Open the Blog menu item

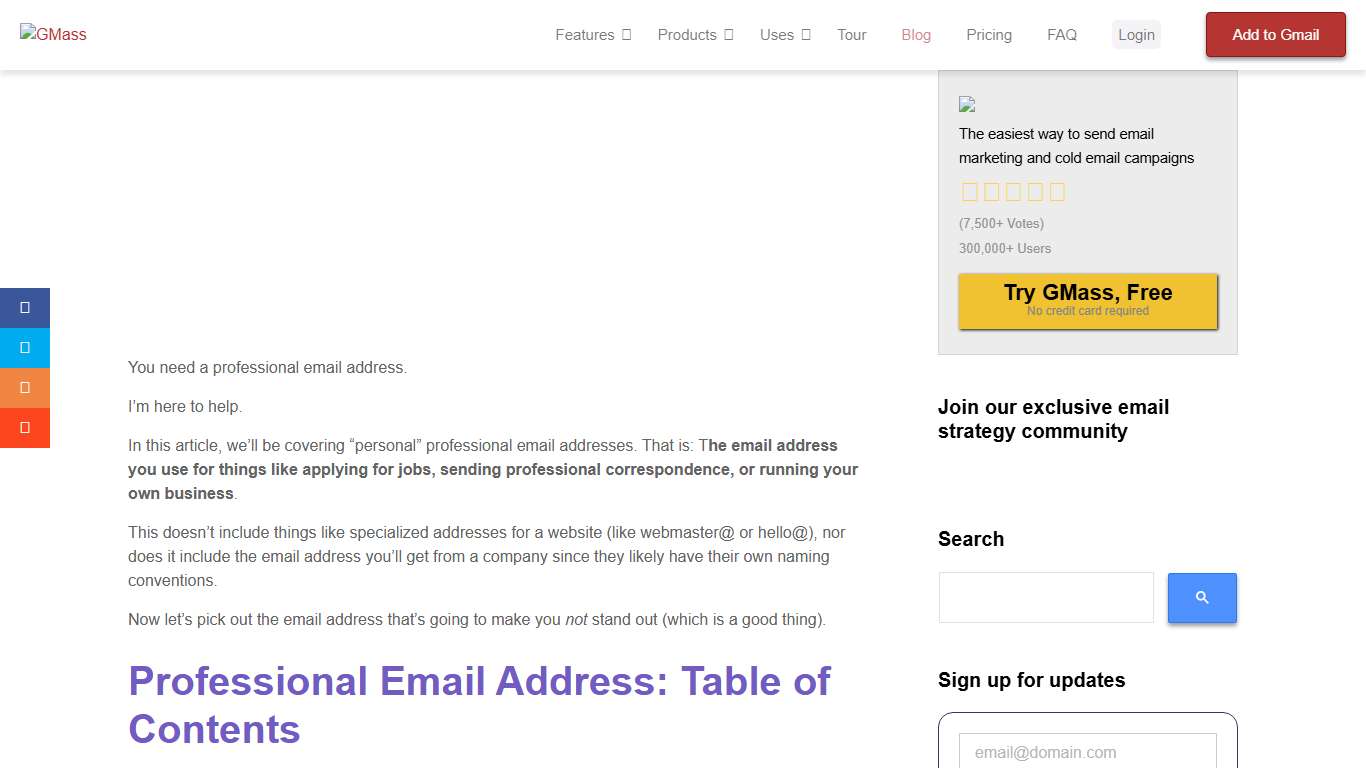click(x=915, y=34)
